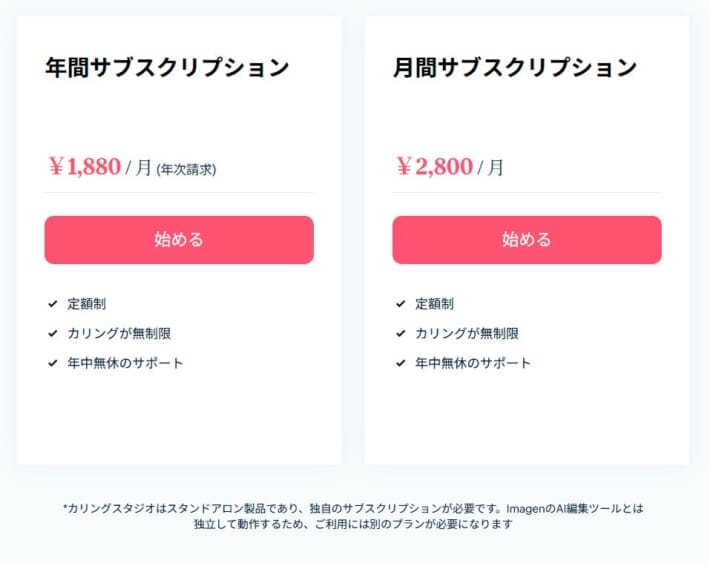Click the monthly plan 年中無休のサポート text

(473, 363)
